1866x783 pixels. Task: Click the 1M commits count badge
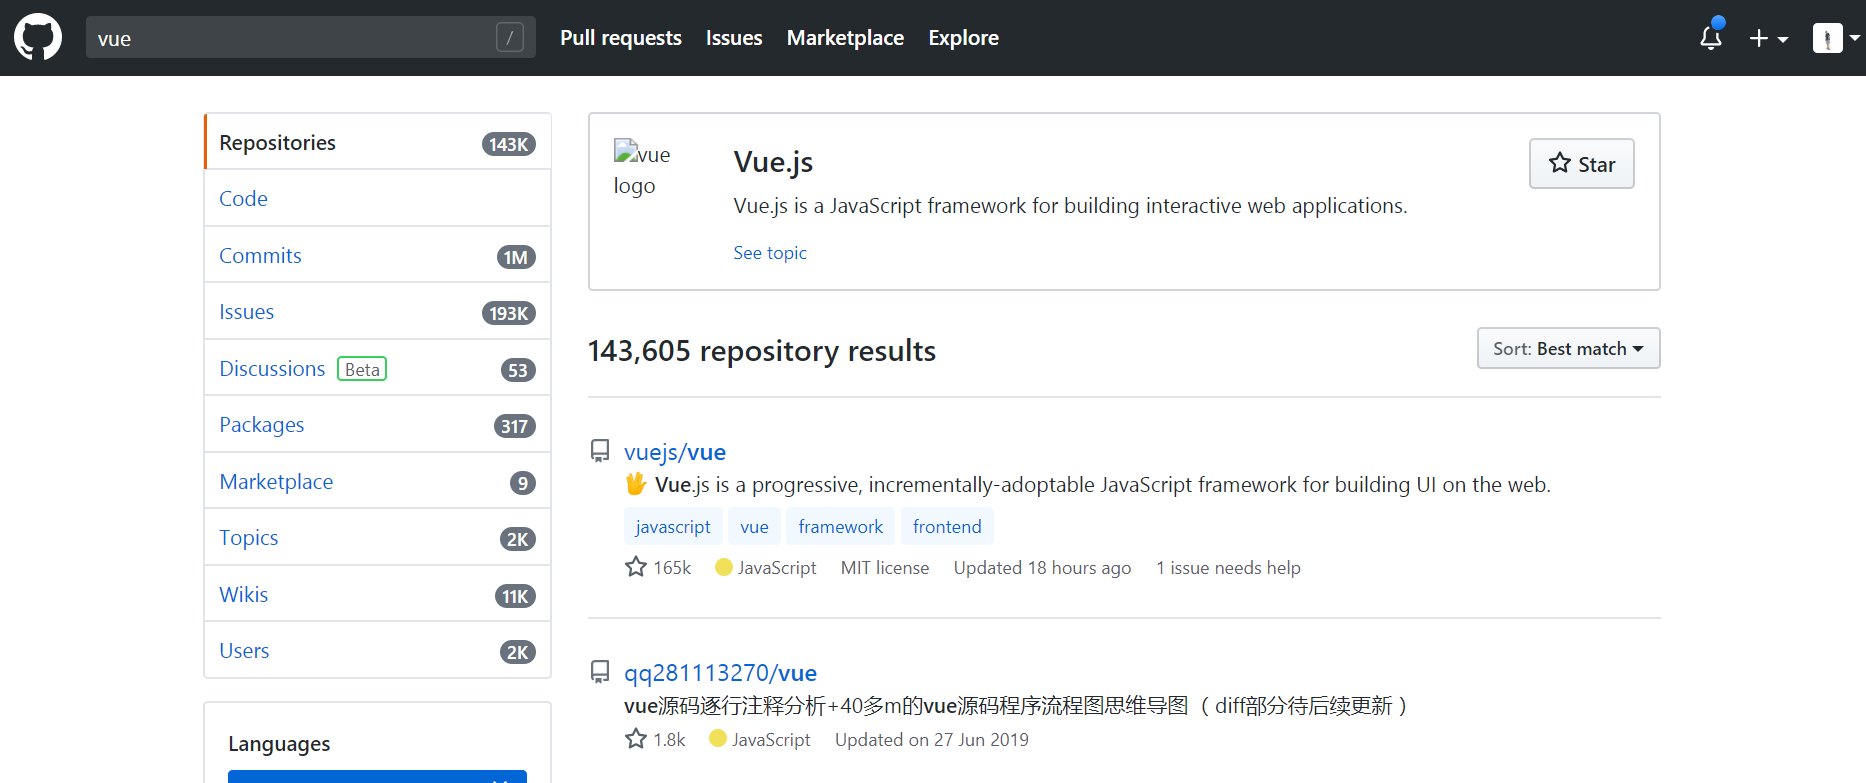point(516,257)
